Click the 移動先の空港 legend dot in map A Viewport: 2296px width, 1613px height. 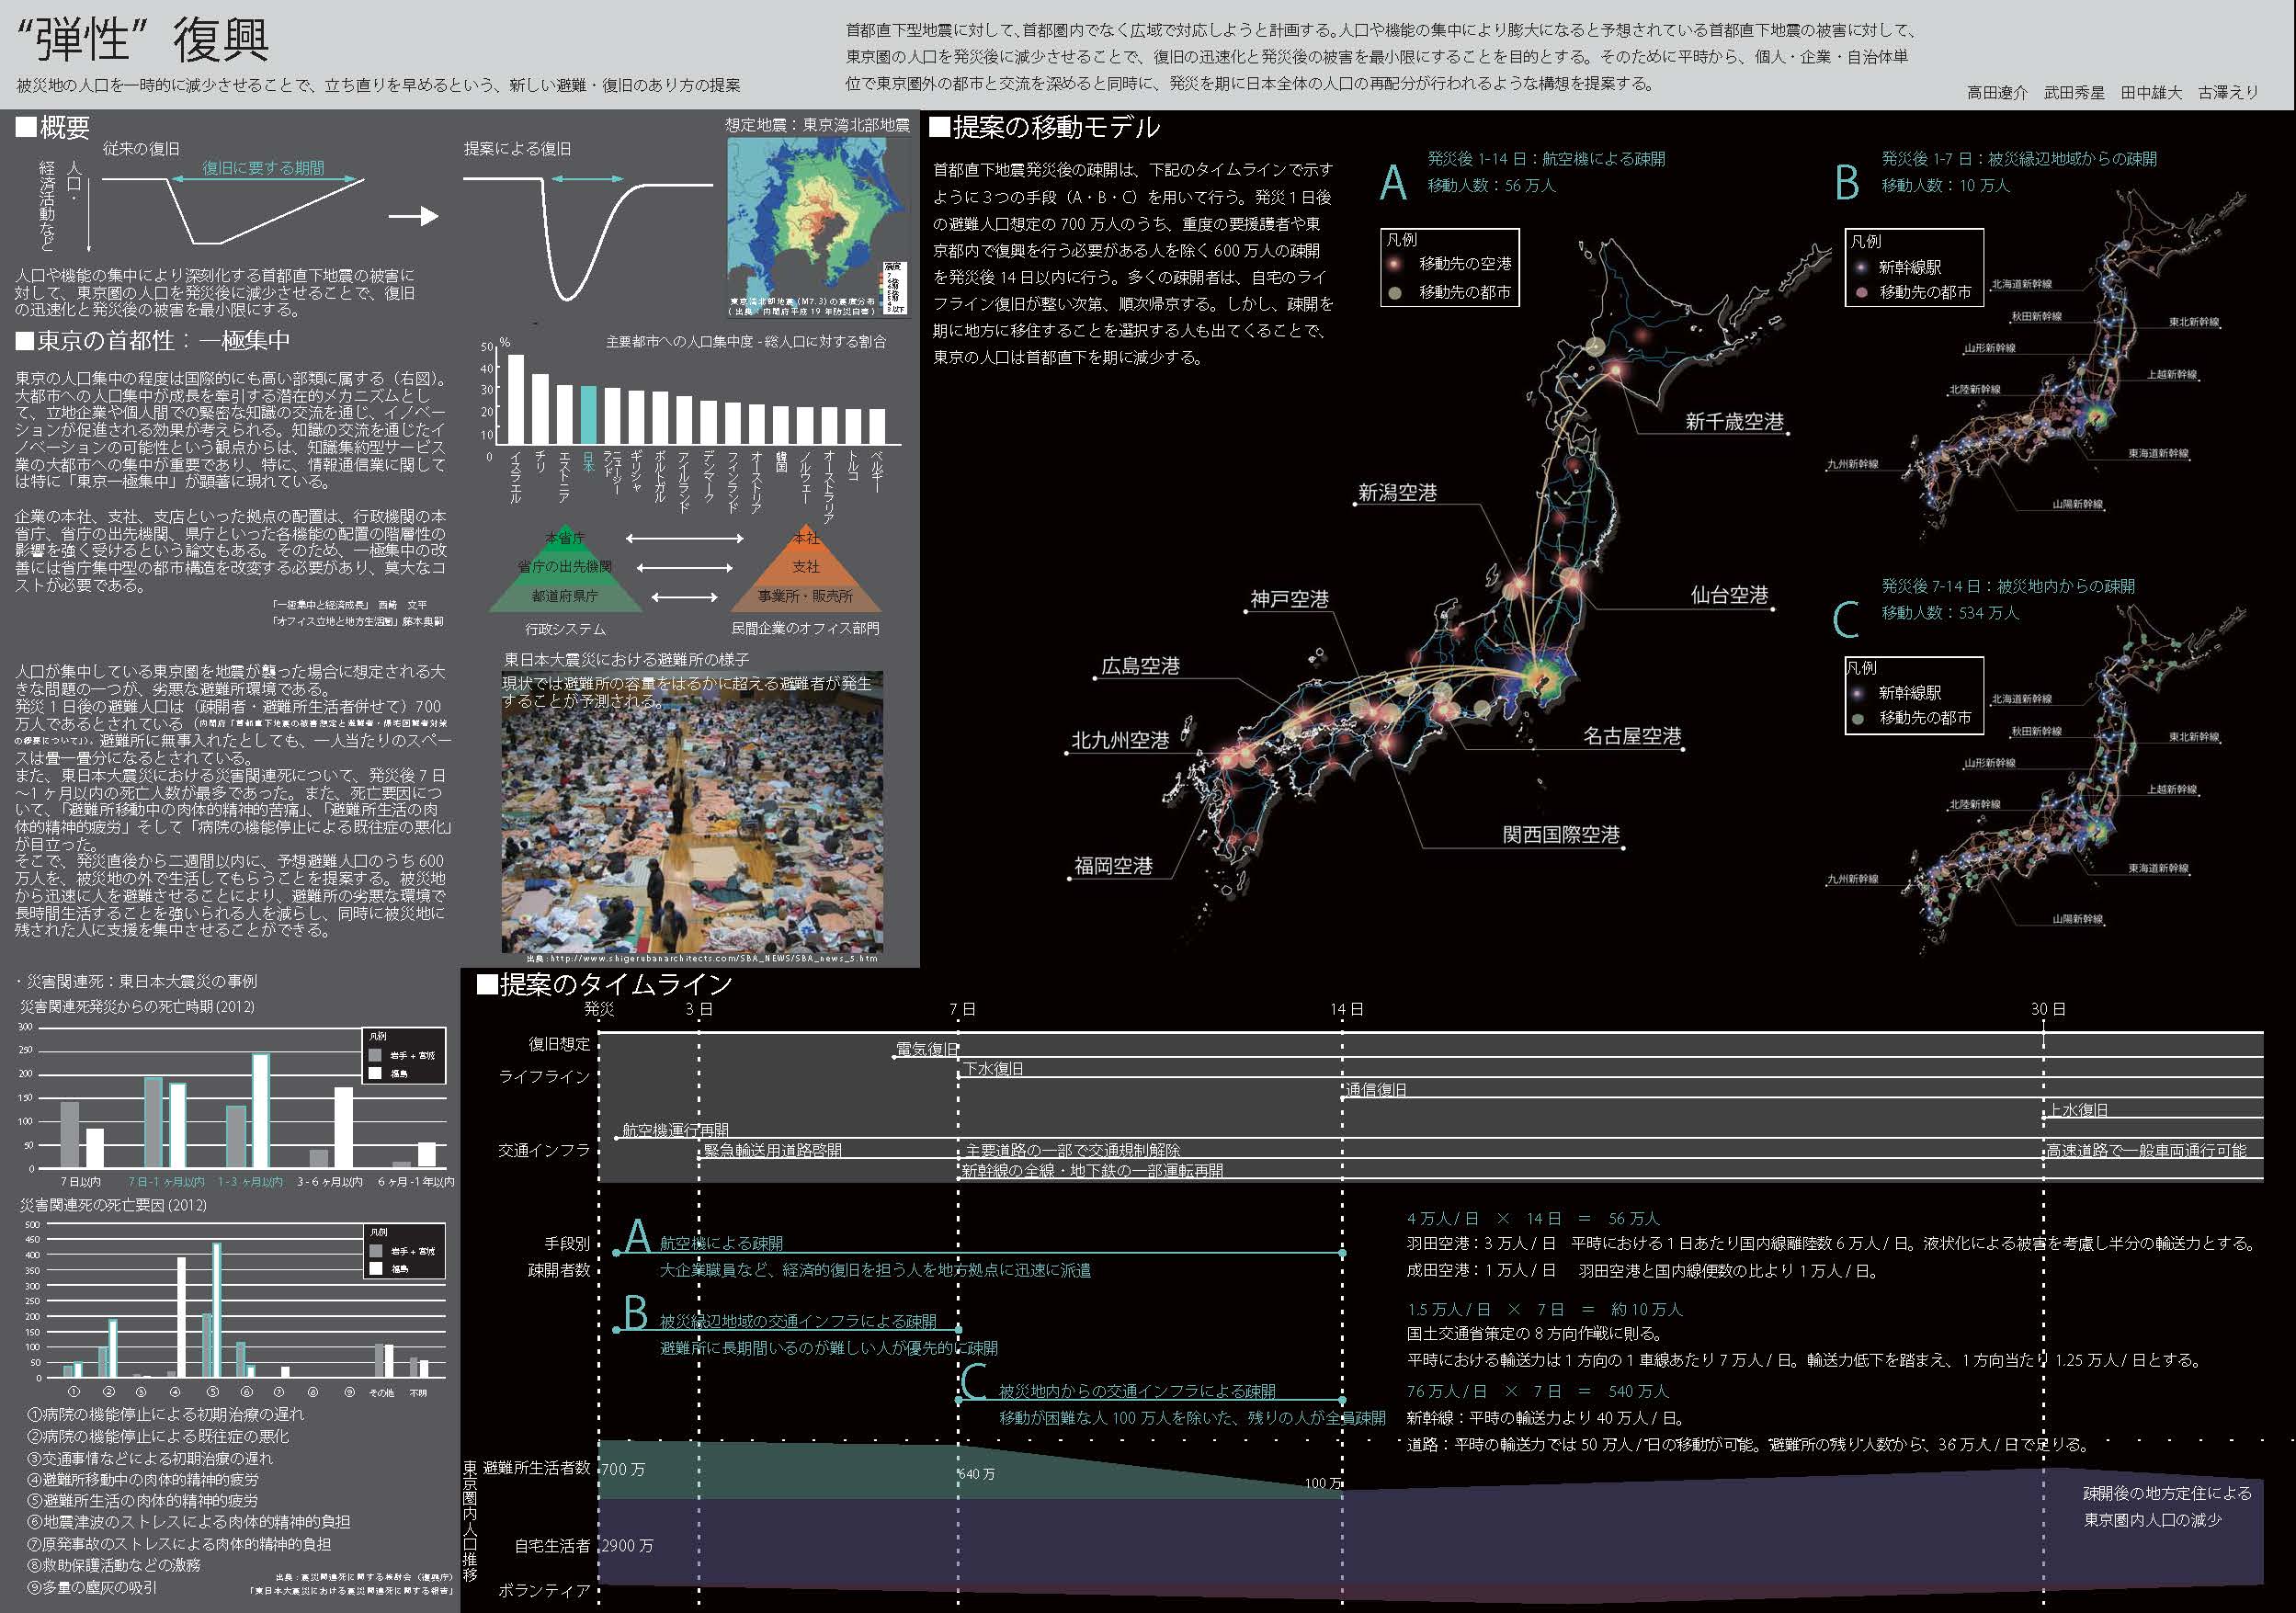click(x=1394, y=264)
